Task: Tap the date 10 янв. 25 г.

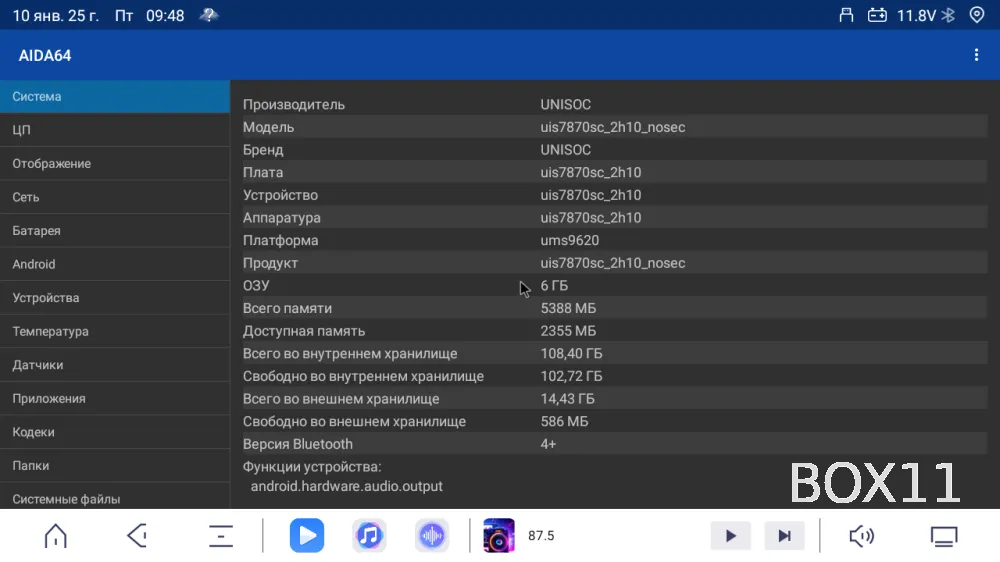Action: point(55,15)
